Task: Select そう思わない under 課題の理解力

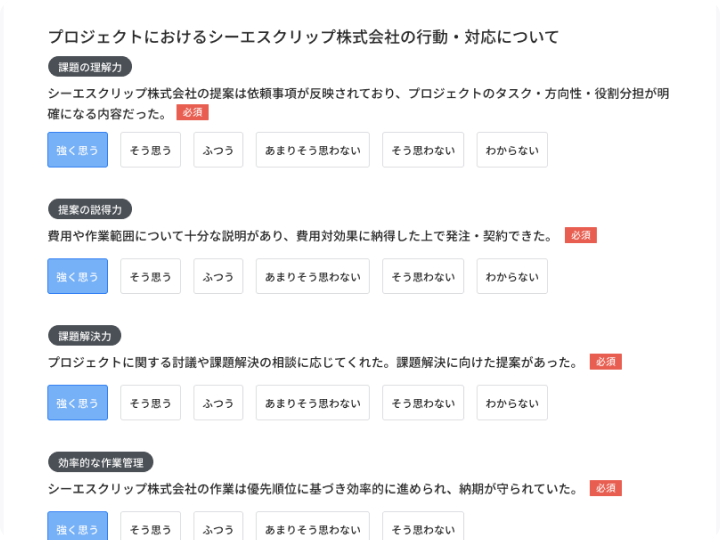Action: [x=423, y=150]
